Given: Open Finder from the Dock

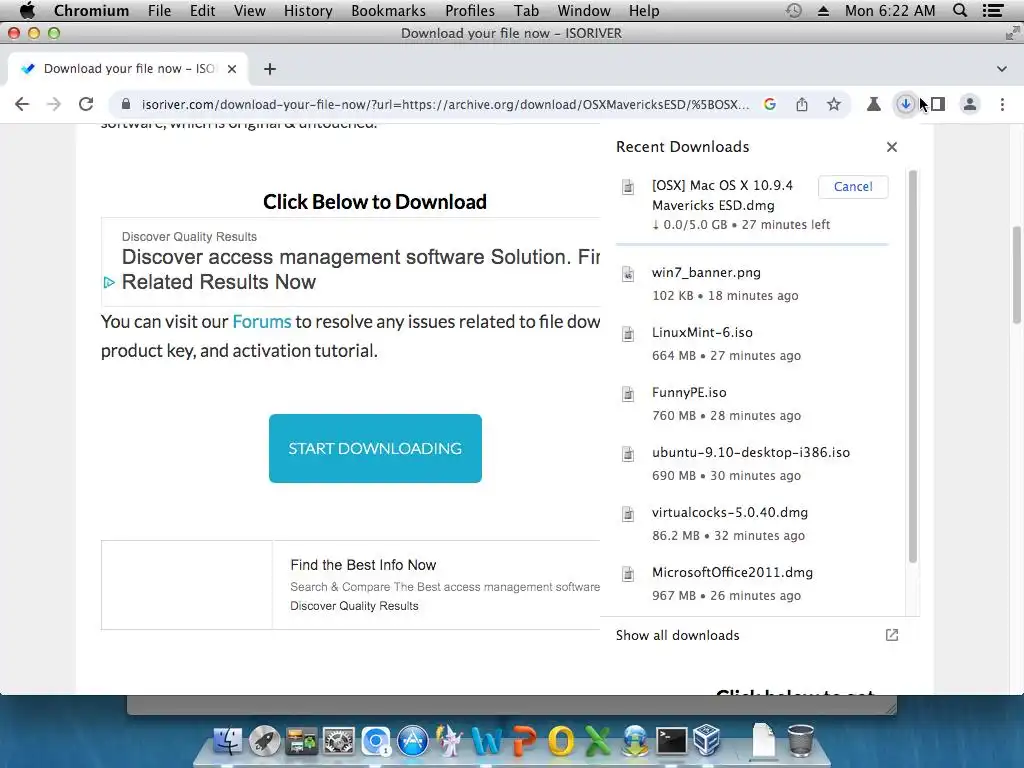Looking at the screenshot, I should pos(228,741).
